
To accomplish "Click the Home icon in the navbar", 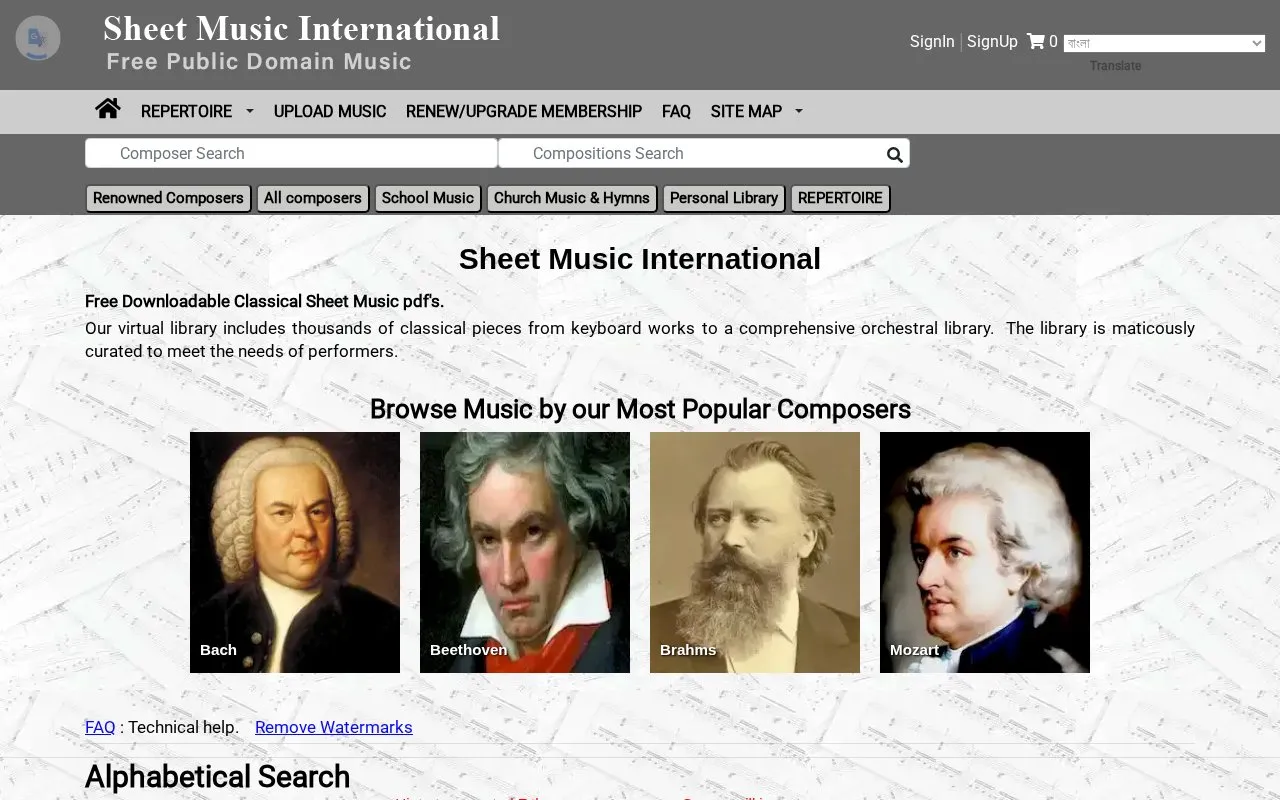I will pyautogui.click(x=108, y=109).
